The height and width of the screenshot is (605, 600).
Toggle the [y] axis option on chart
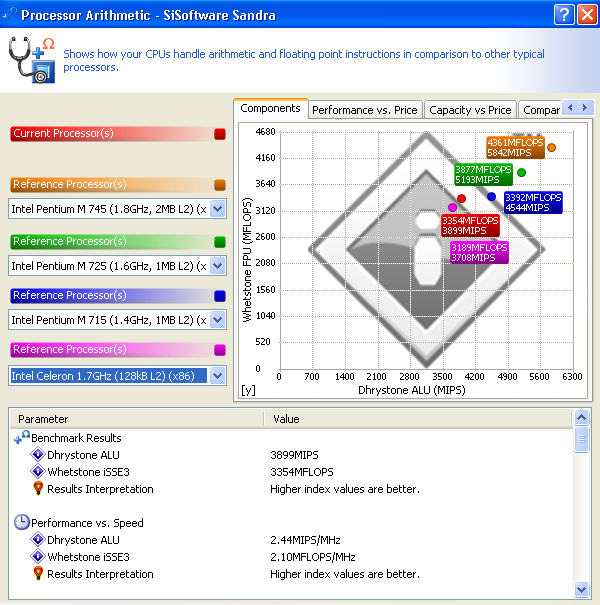pos(248,390)
